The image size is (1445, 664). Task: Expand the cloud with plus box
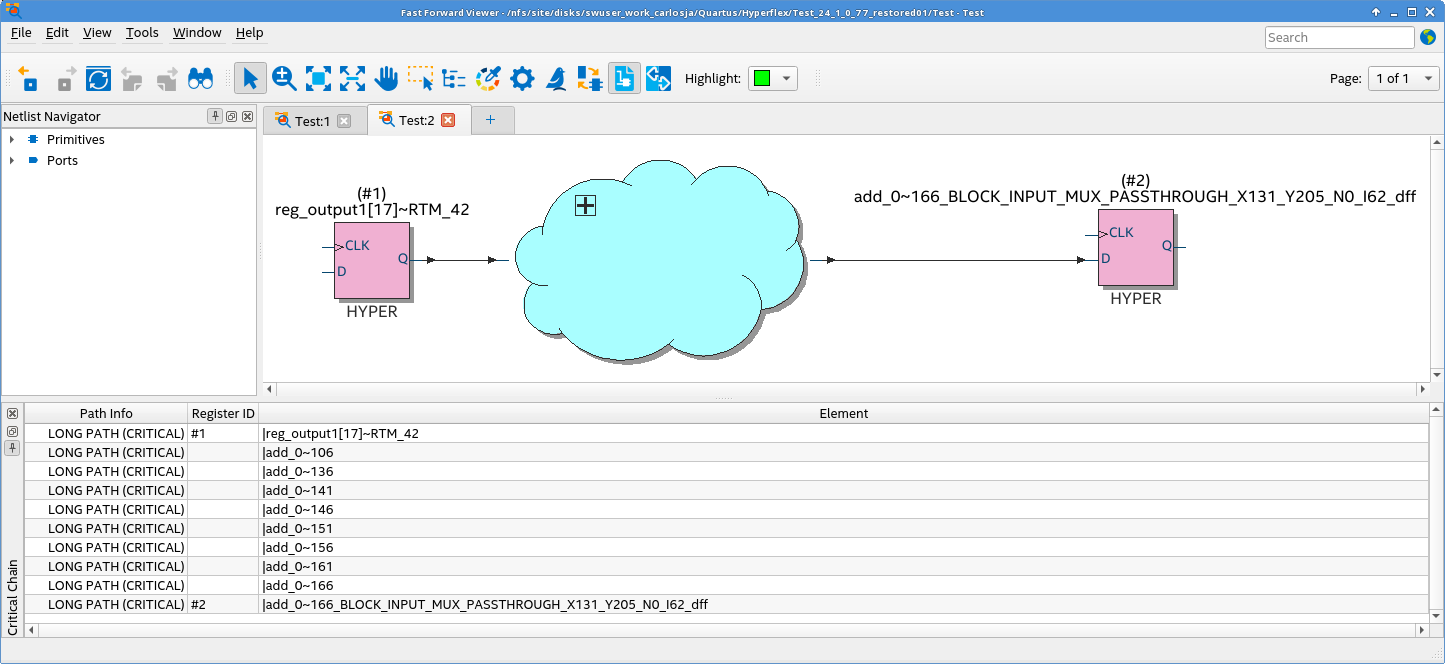click(586, 206)
